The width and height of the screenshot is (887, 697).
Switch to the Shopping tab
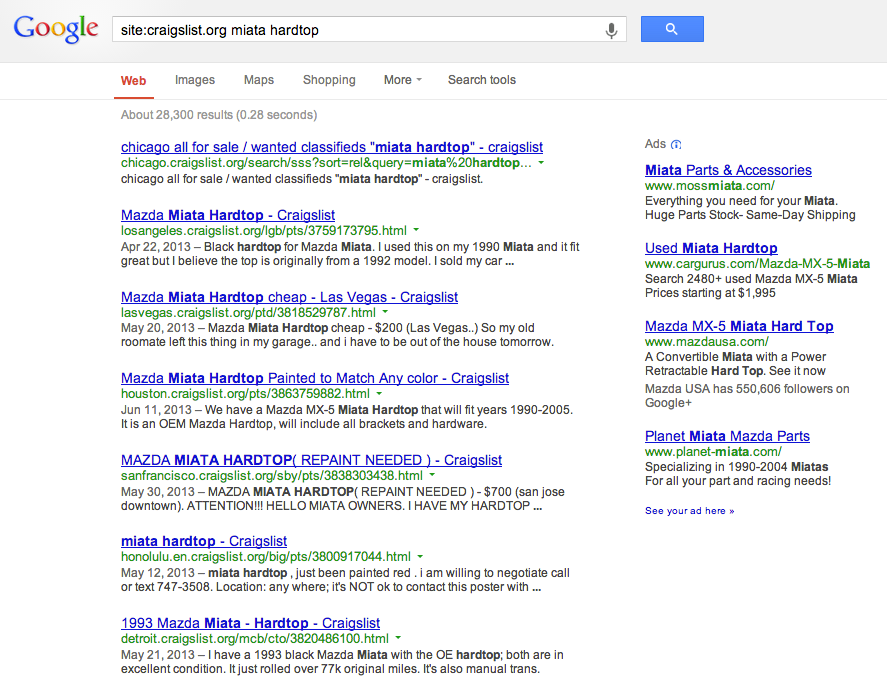(x=329, y=80)
